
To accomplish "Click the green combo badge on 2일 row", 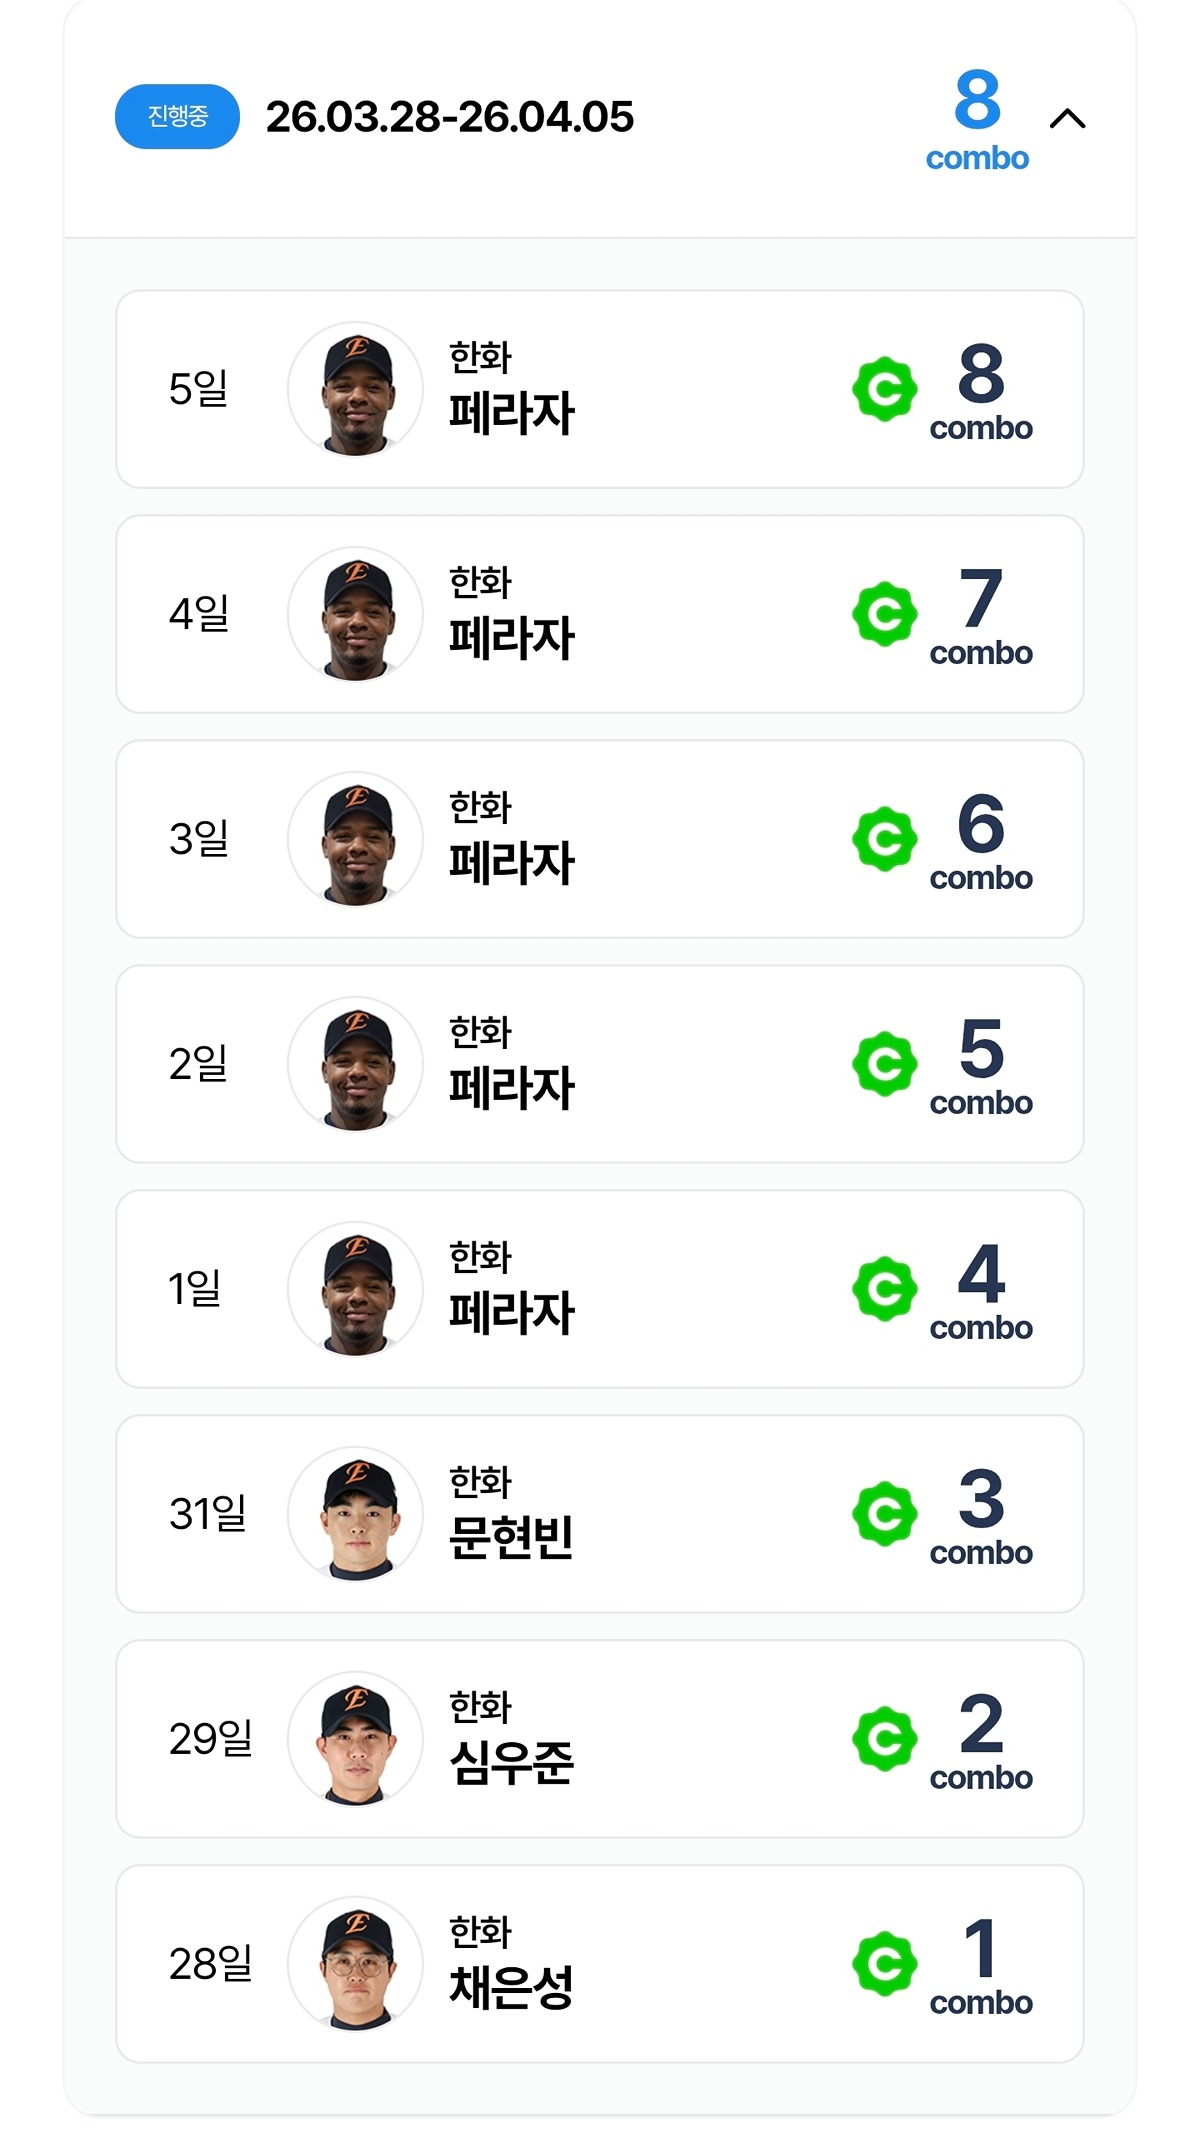I will [x=884, y=1064].
